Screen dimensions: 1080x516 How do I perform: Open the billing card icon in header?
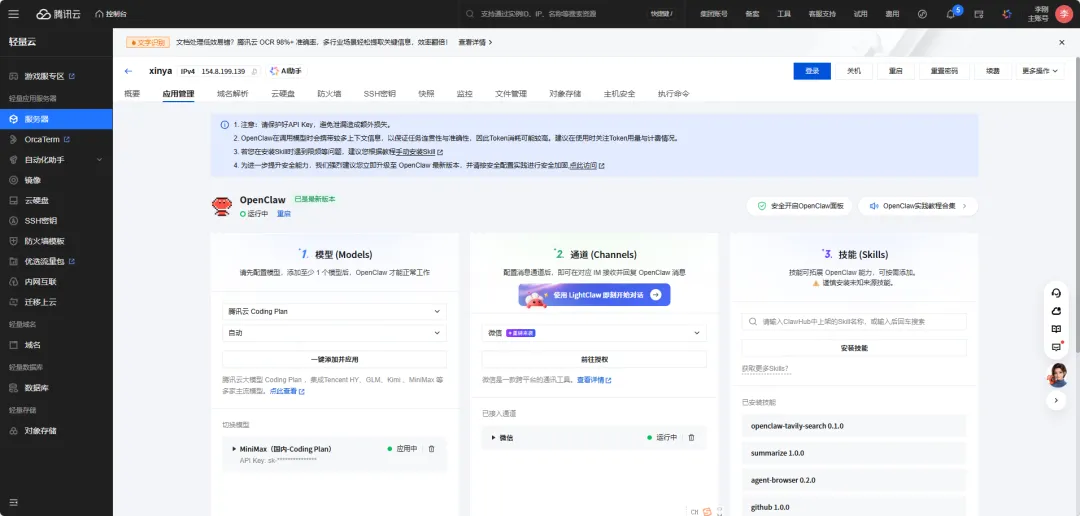[978, 14]
